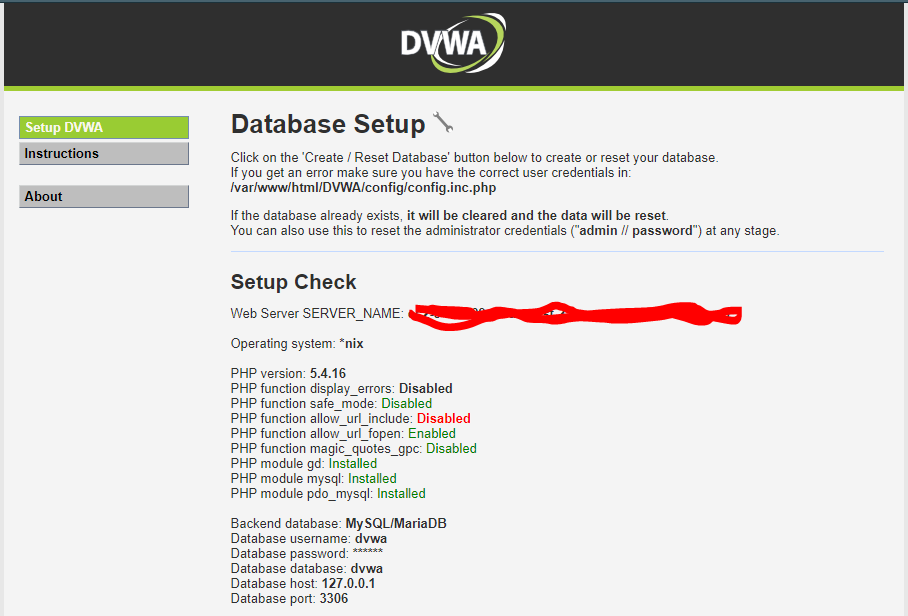Click the 'admin // password' credentials text
908x616 pixels.
[x=636, y=230]
